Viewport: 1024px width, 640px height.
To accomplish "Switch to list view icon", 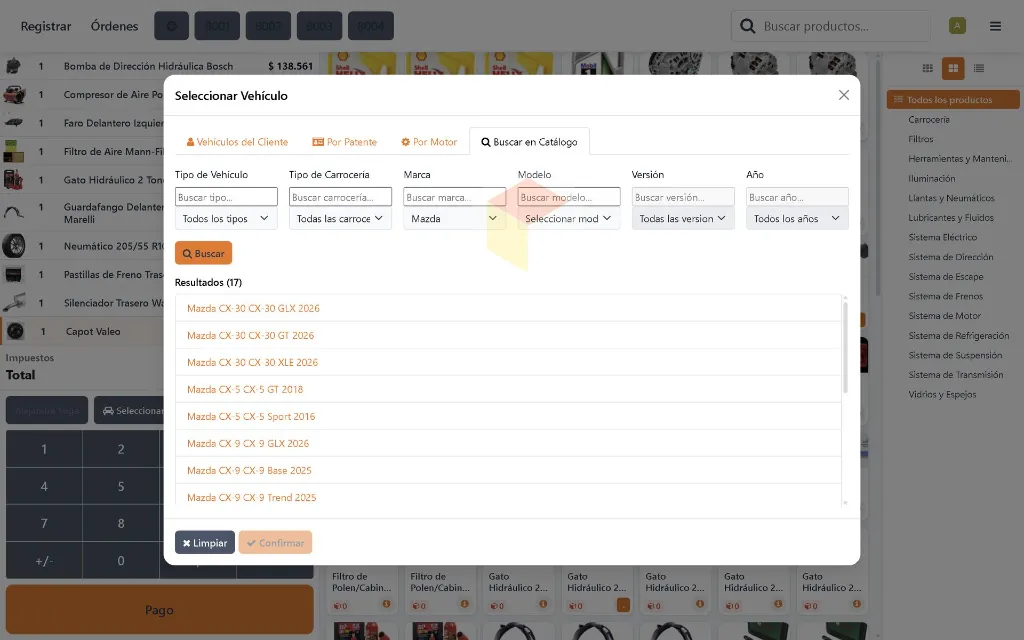I will (978, 68).
